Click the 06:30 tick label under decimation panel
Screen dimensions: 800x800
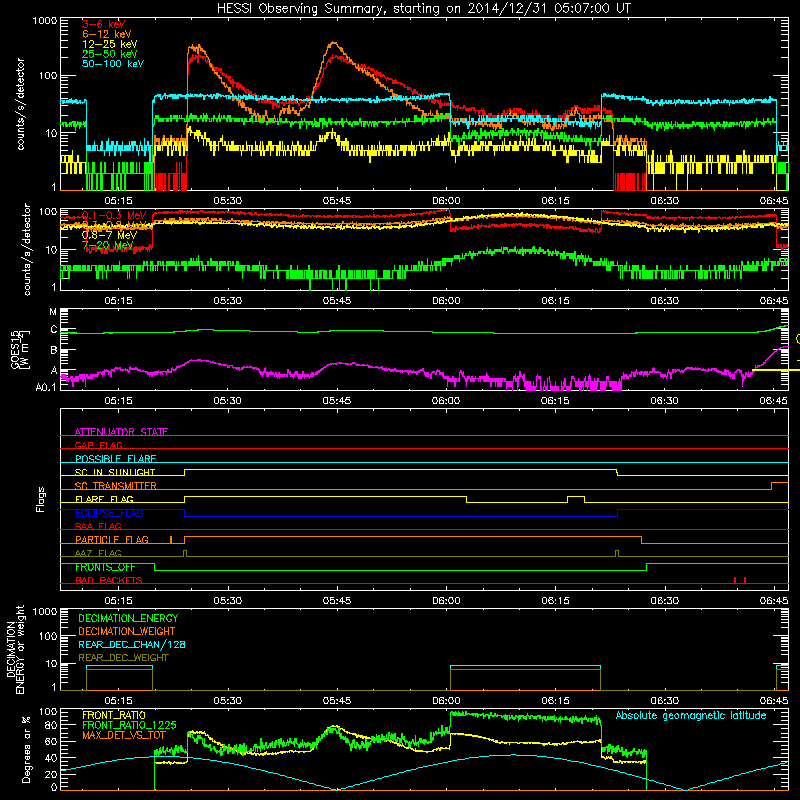(x=664, y=701)
